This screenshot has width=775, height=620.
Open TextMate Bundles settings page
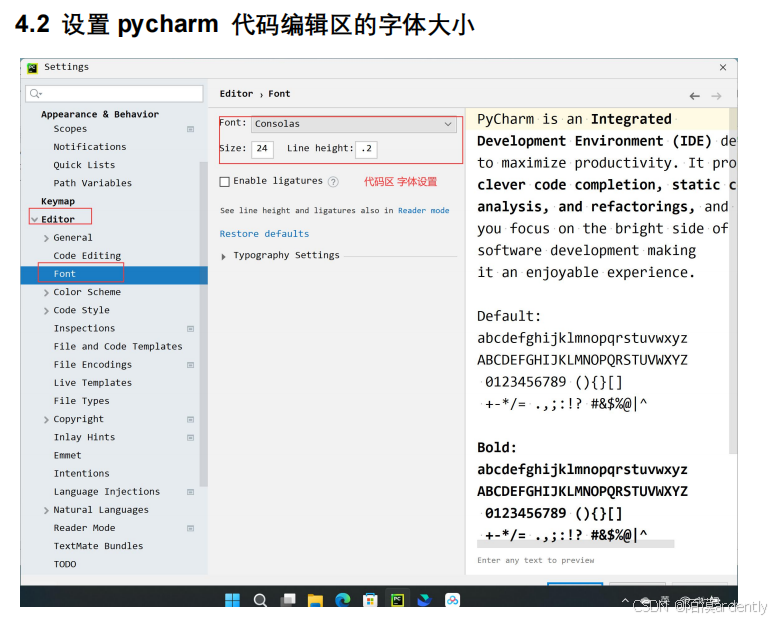98,546
